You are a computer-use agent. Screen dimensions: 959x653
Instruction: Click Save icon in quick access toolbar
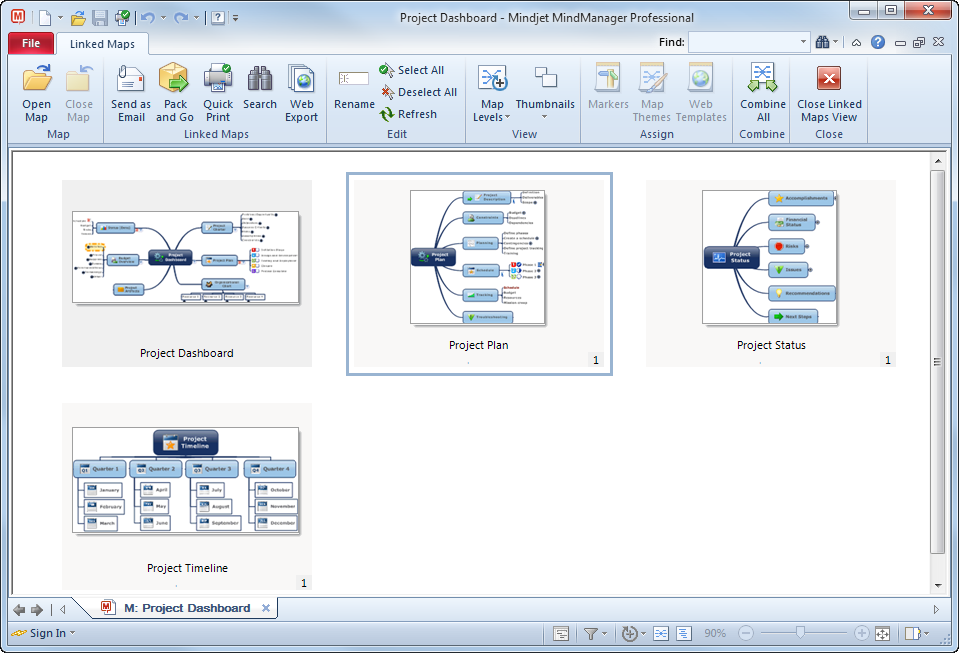click(100, 18)
